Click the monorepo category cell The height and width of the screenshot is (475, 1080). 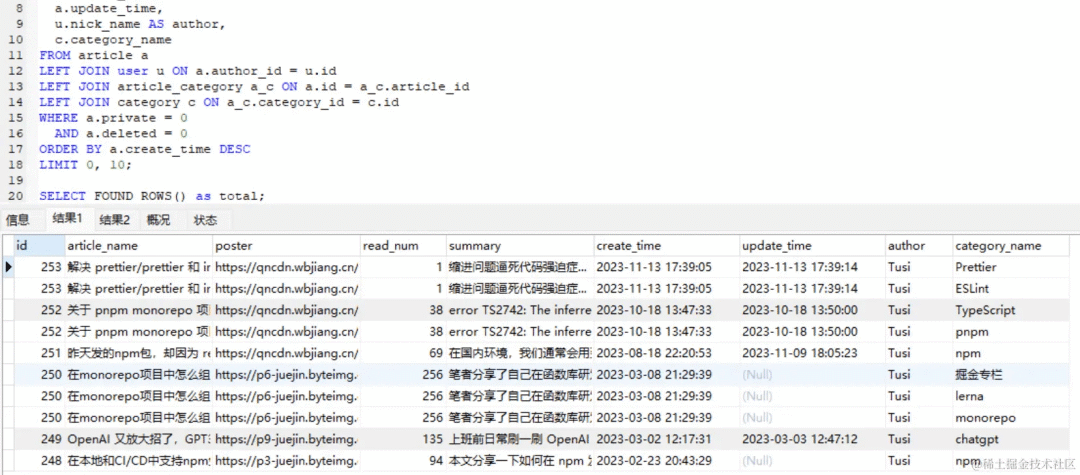click(1010, 418)
